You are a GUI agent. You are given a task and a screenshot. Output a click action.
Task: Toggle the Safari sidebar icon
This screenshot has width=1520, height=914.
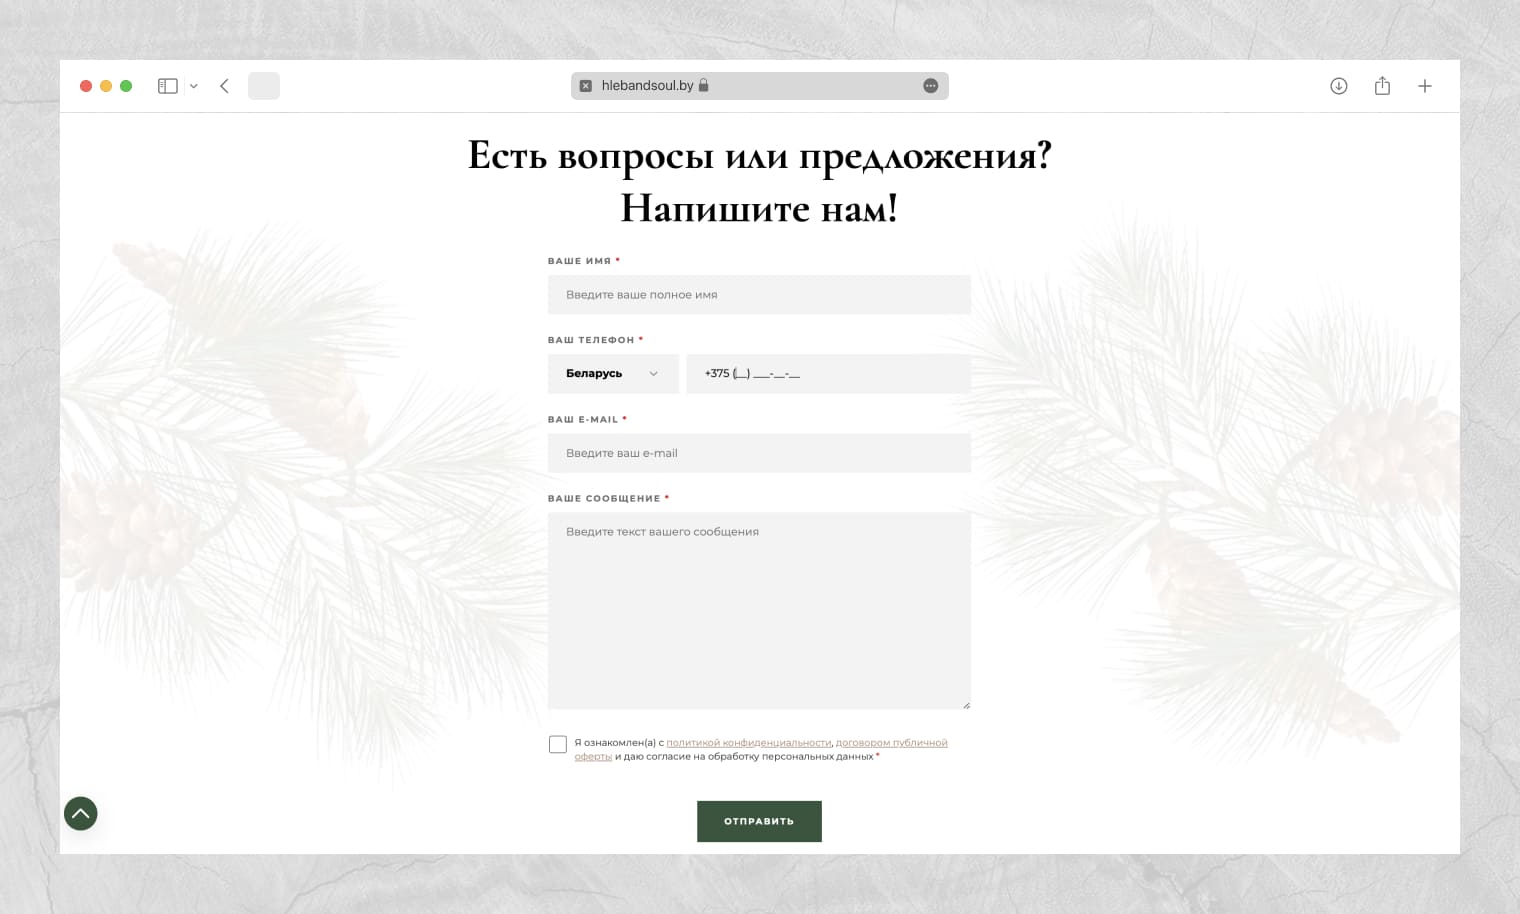(x=168, y=86)
